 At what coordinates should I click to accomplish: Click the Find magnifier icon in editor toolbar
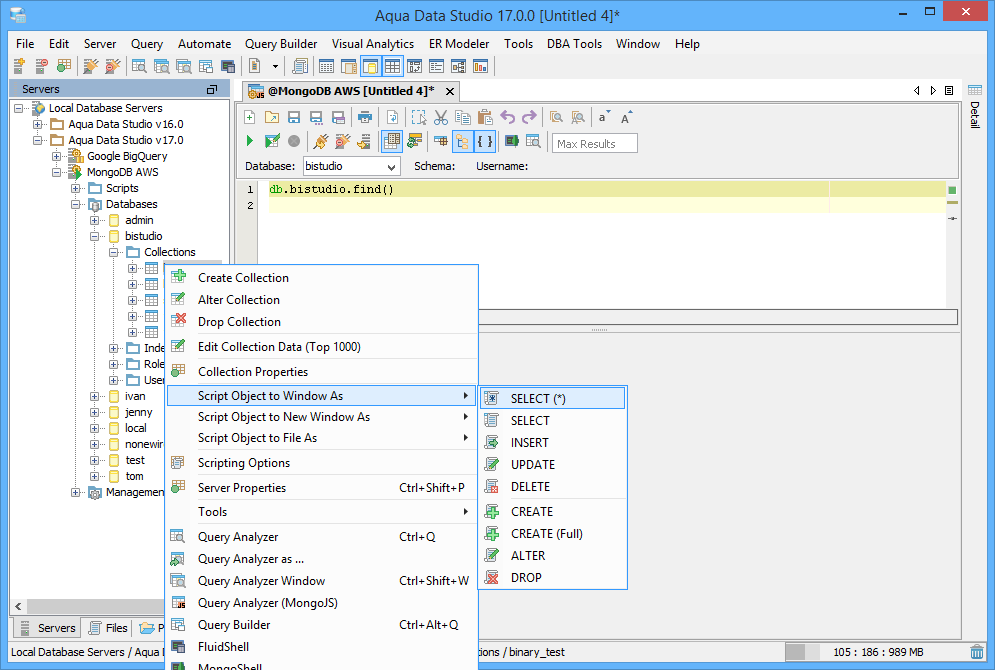tap(557, 117)
